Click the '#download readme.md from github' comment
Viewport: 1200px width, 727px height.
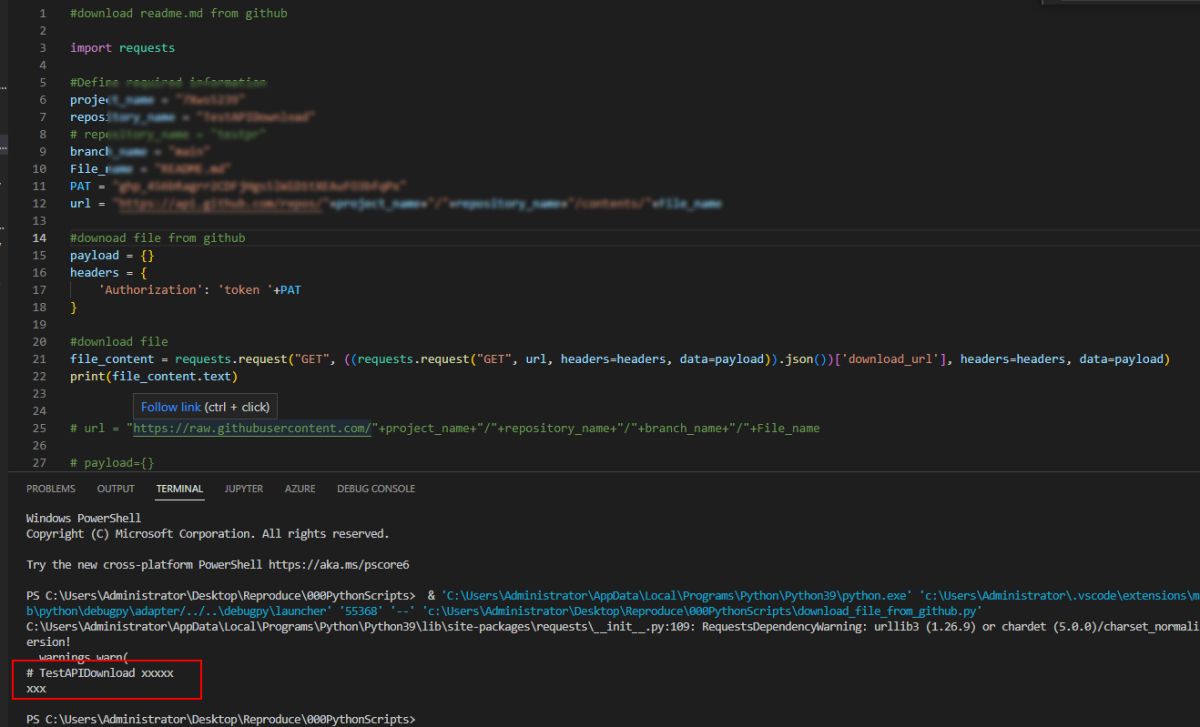click(x=179, y=14)
